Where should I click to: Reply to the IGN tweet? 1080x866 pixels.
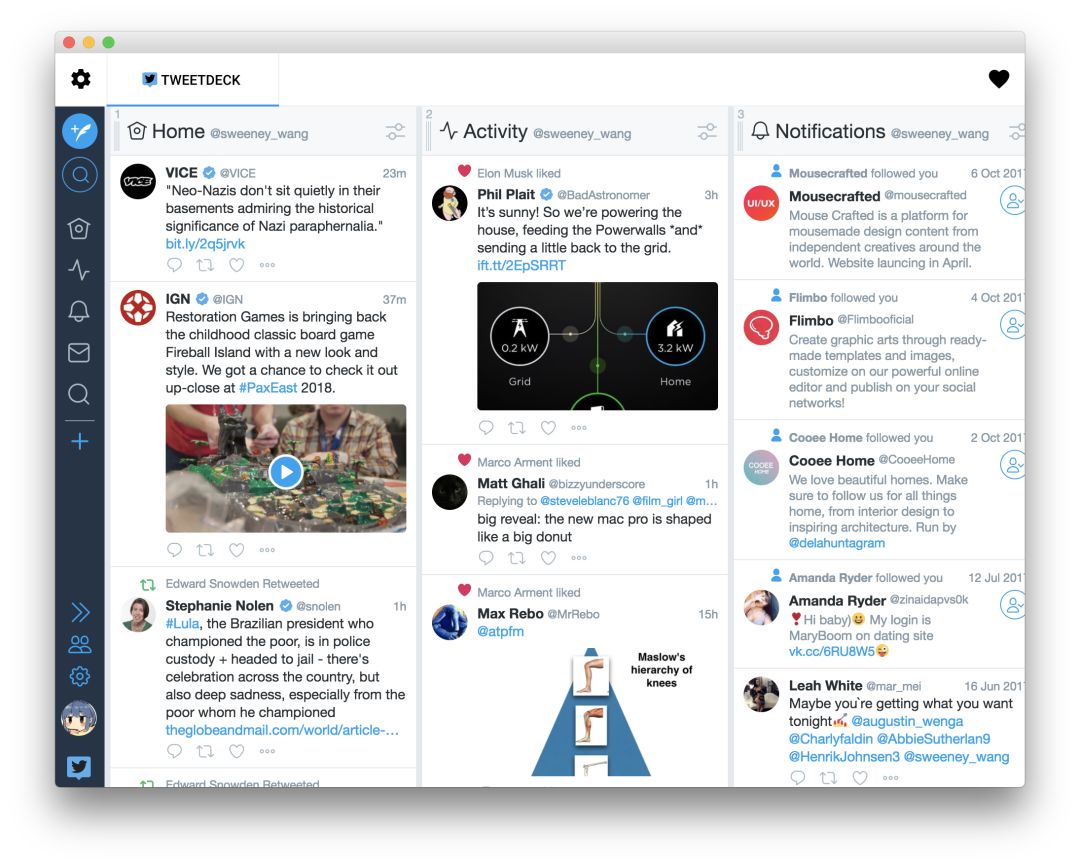[x=174, y=550]
